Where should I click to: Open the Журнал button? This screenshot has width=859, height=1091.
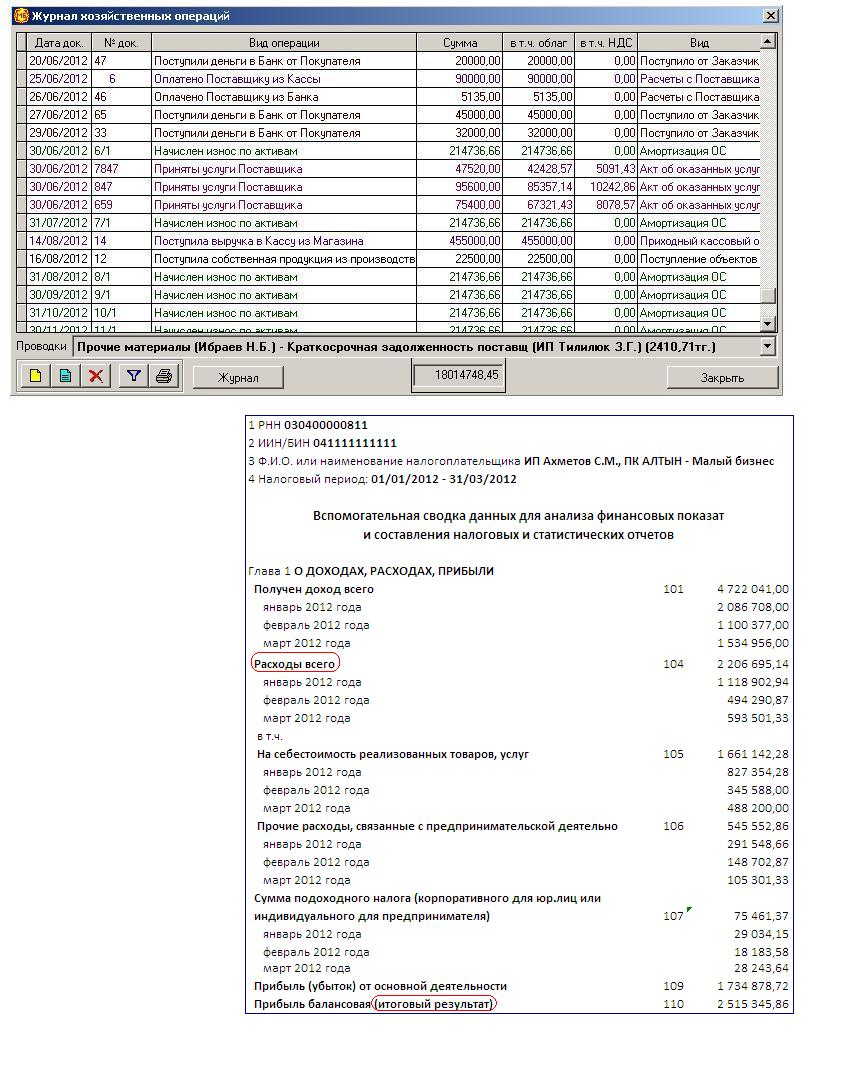pyautogui.click(x=238, y=377)
